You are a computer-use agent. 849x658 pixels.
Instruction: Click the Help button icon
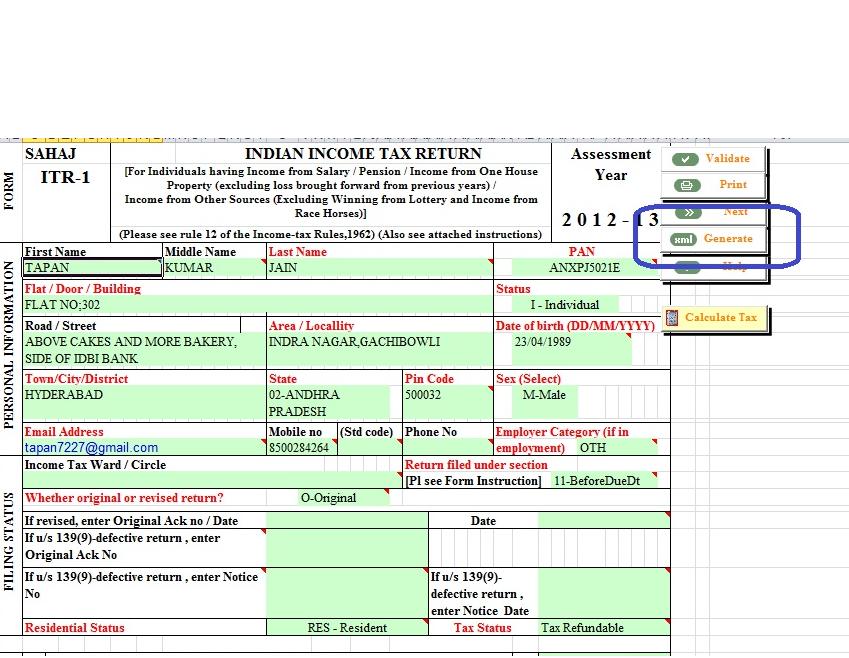pos(686,266)
